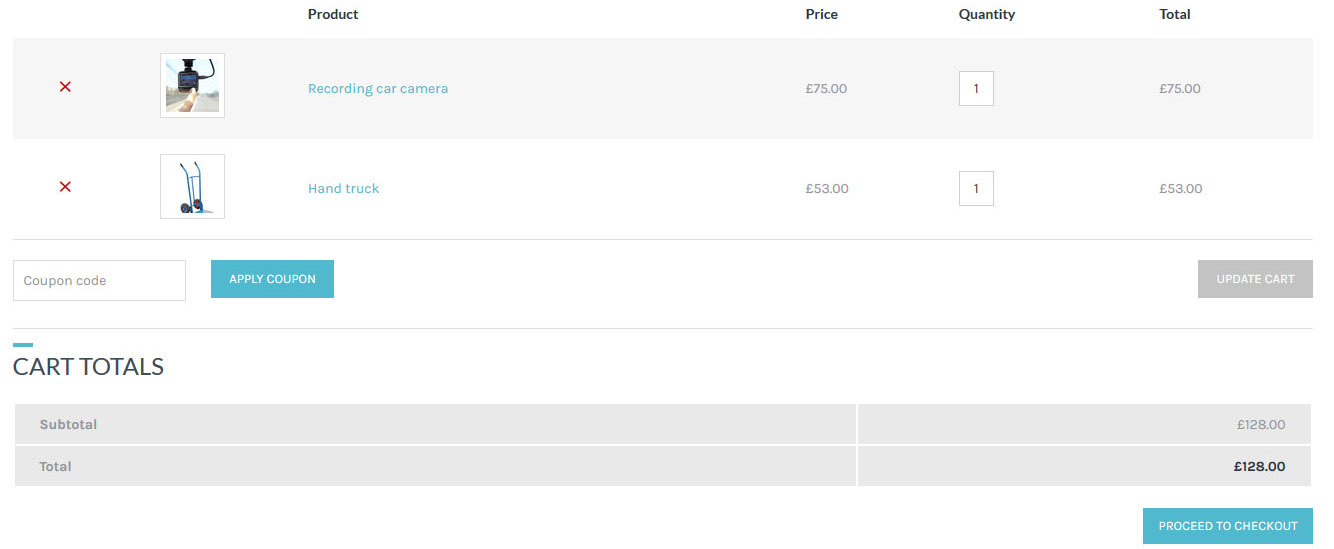1334x549 pixels.
Task: Remove Hand truck using its red X
Action: [65, 187]
